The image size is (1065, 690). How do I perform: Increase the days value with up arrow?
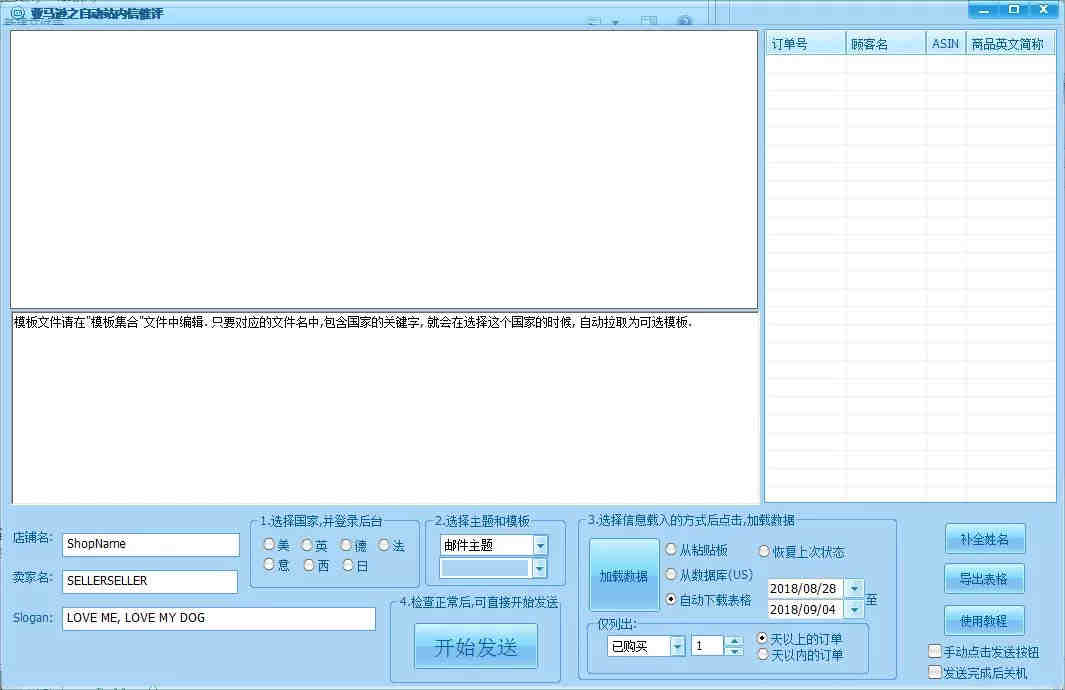(x=734, y=641)
